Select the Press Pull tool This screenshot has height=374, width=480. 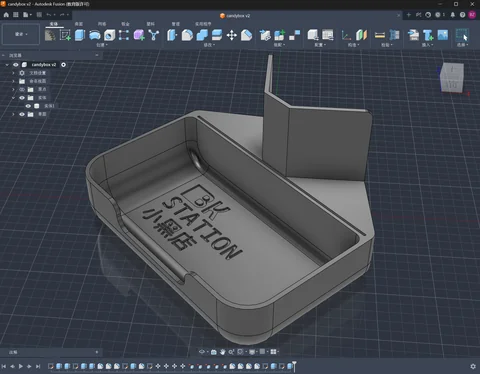[172, 35]
